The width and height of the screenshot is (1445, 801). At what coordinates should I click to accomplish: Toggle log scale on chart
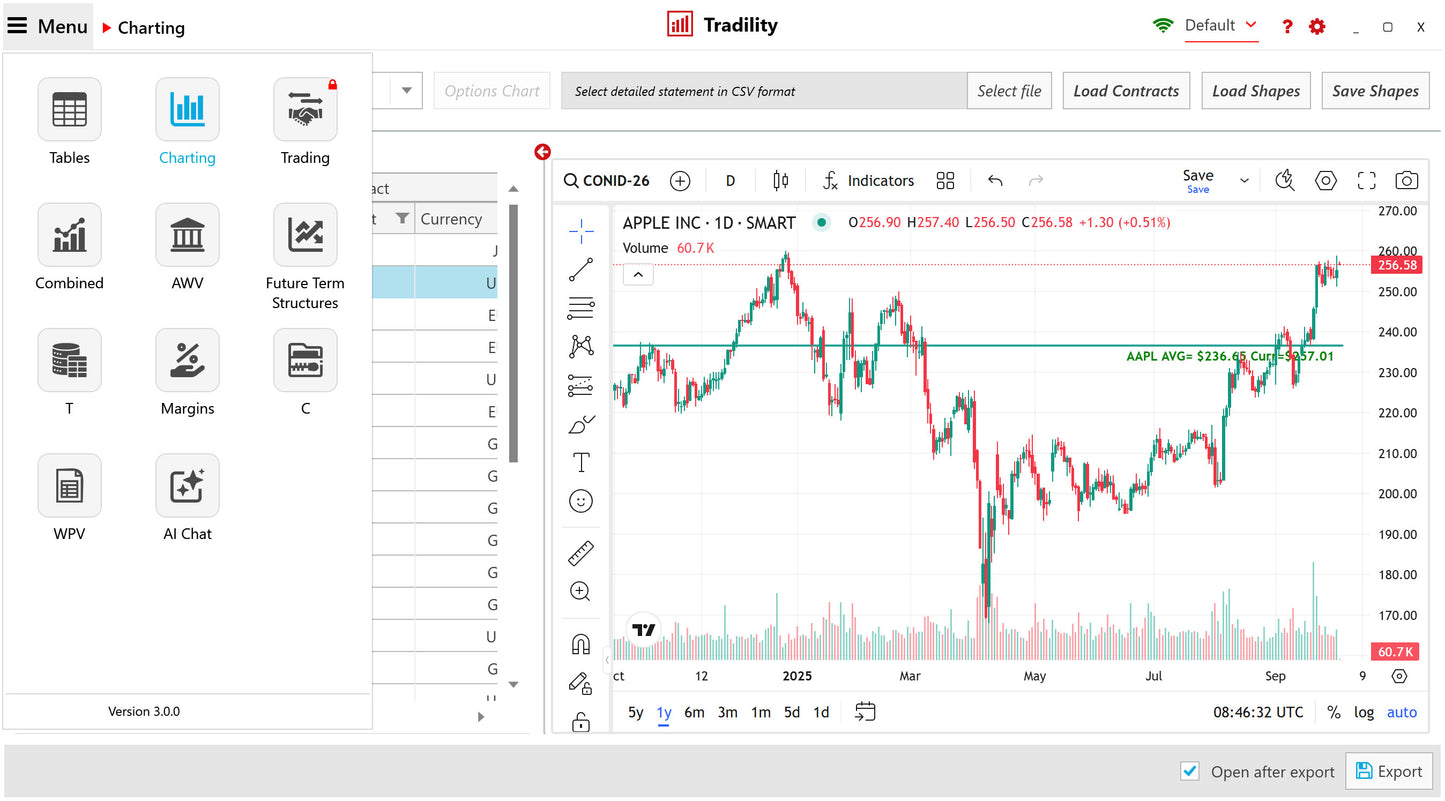tap(1364, 712)
